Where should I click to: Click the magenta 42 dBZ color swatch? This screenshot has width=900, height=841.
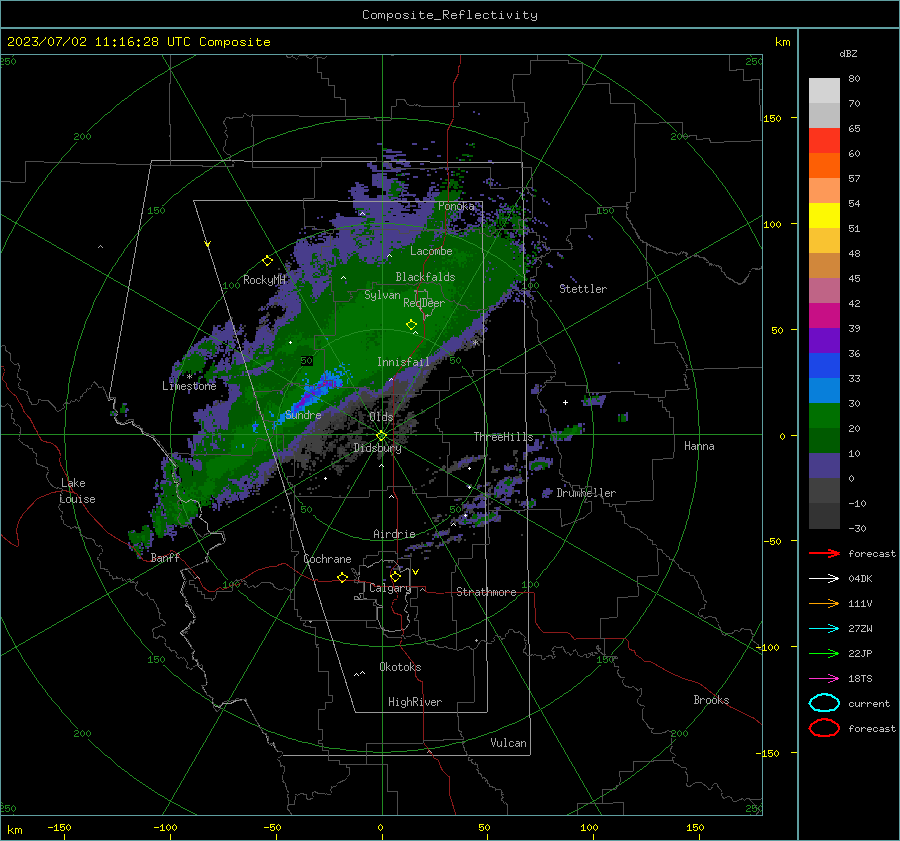824,316
